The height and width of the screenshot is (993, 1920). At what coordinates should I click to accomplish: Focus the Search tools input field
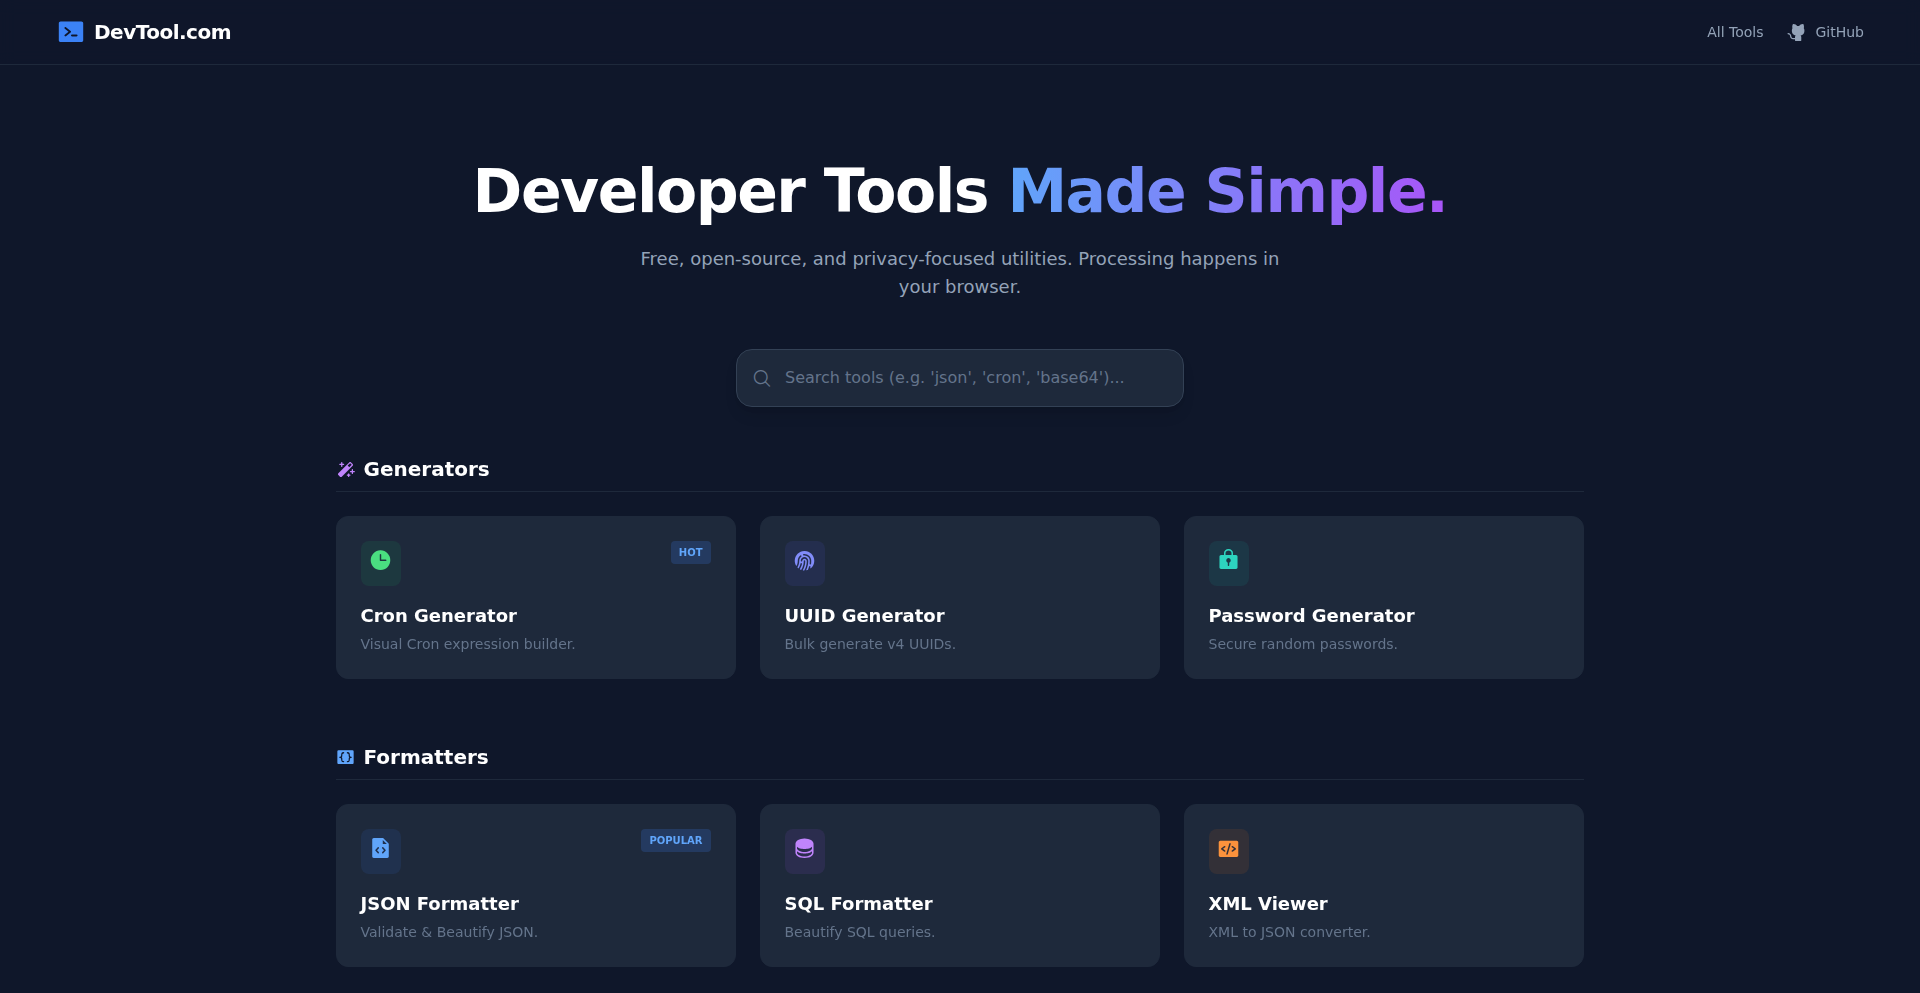coord(960,378)
